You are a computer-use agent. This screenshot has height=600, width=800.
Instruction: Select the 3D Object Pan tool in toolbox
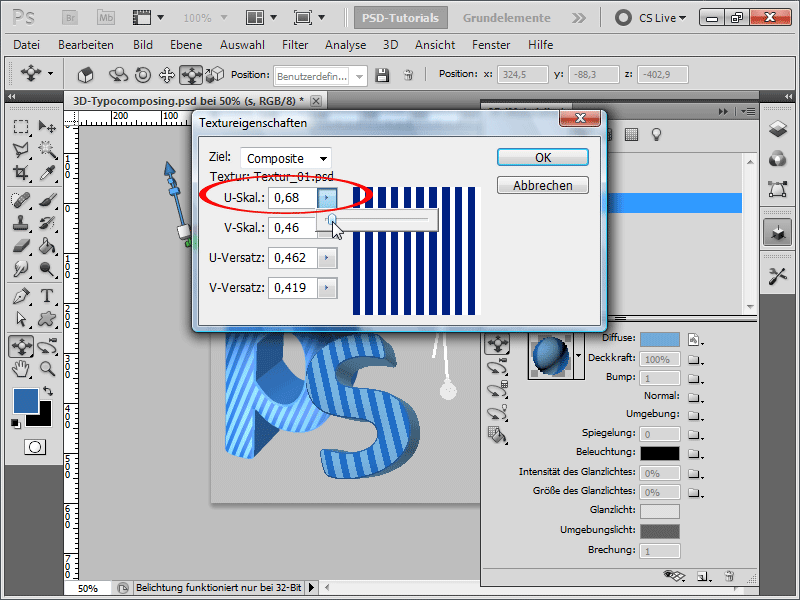click(21, 346)
